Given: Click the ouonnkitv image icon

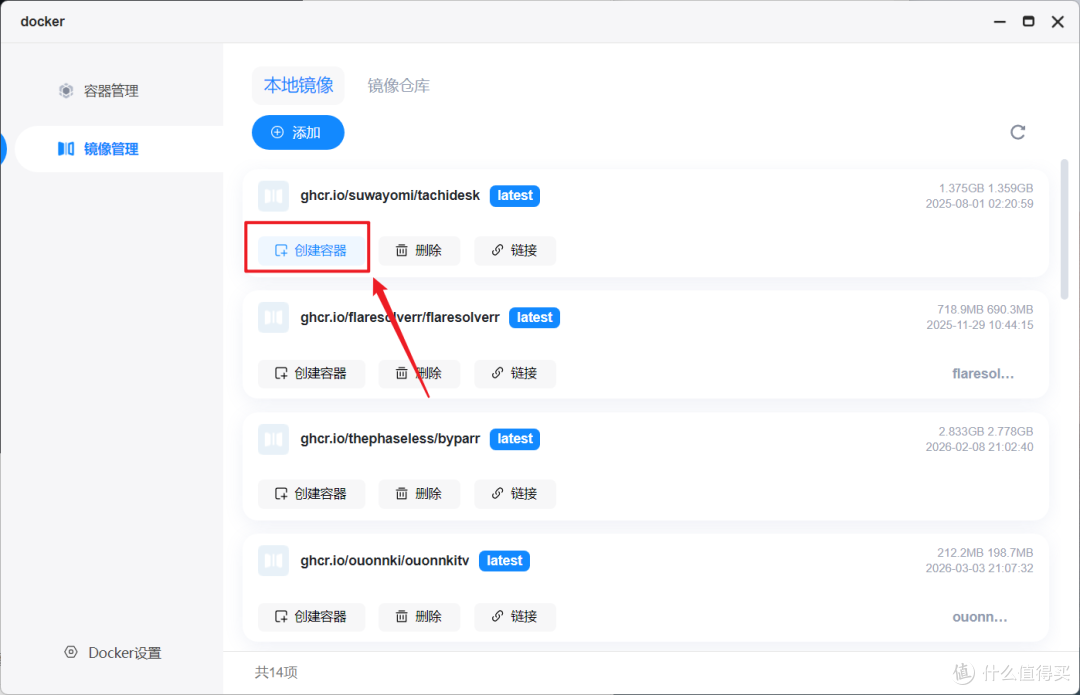Looking at the screenshot, I should coord(273,561).
